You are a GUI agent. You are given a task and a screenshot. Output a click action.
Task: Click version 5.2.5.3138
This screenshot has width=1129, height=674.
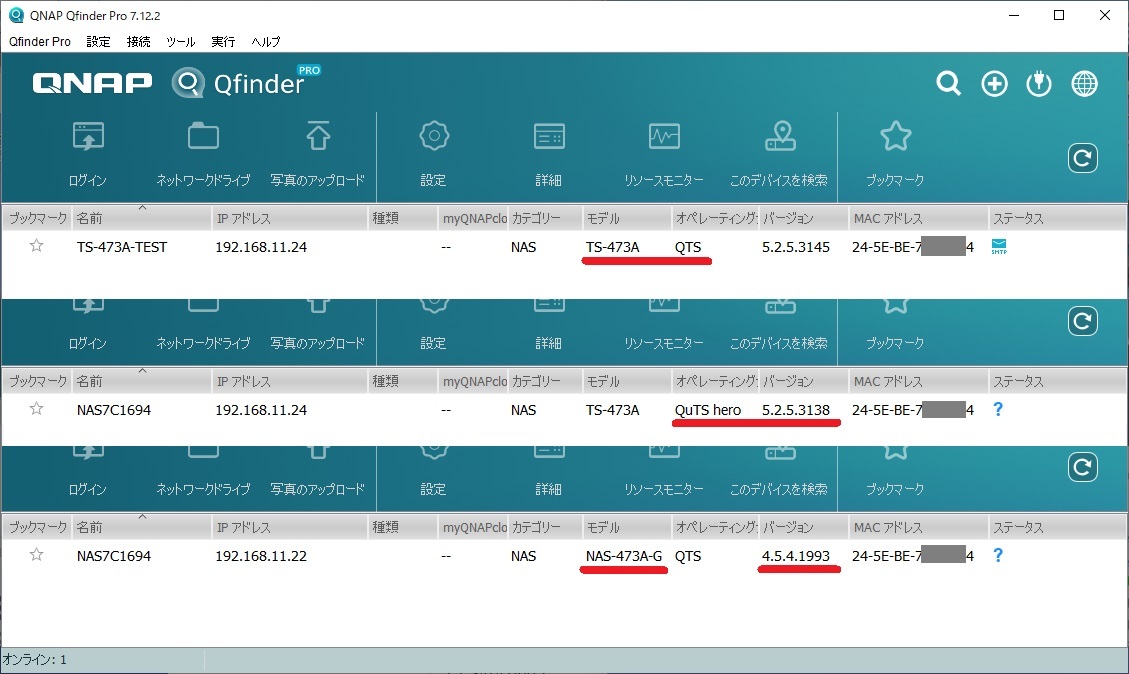[x=796, y=410]
